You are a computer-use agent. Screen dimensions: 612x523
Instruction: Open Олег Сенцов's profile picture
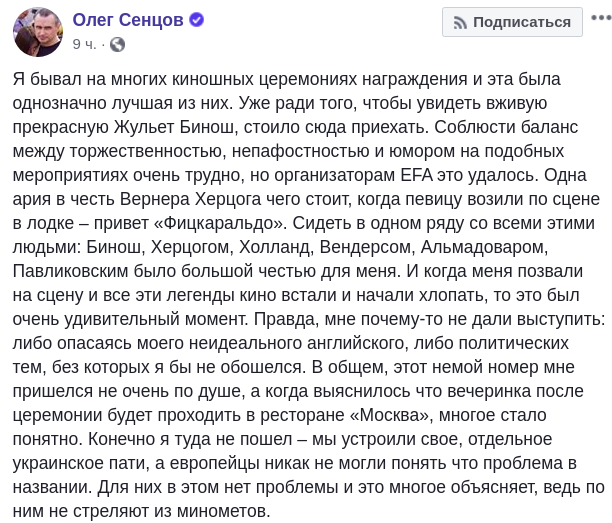point(37,31)
